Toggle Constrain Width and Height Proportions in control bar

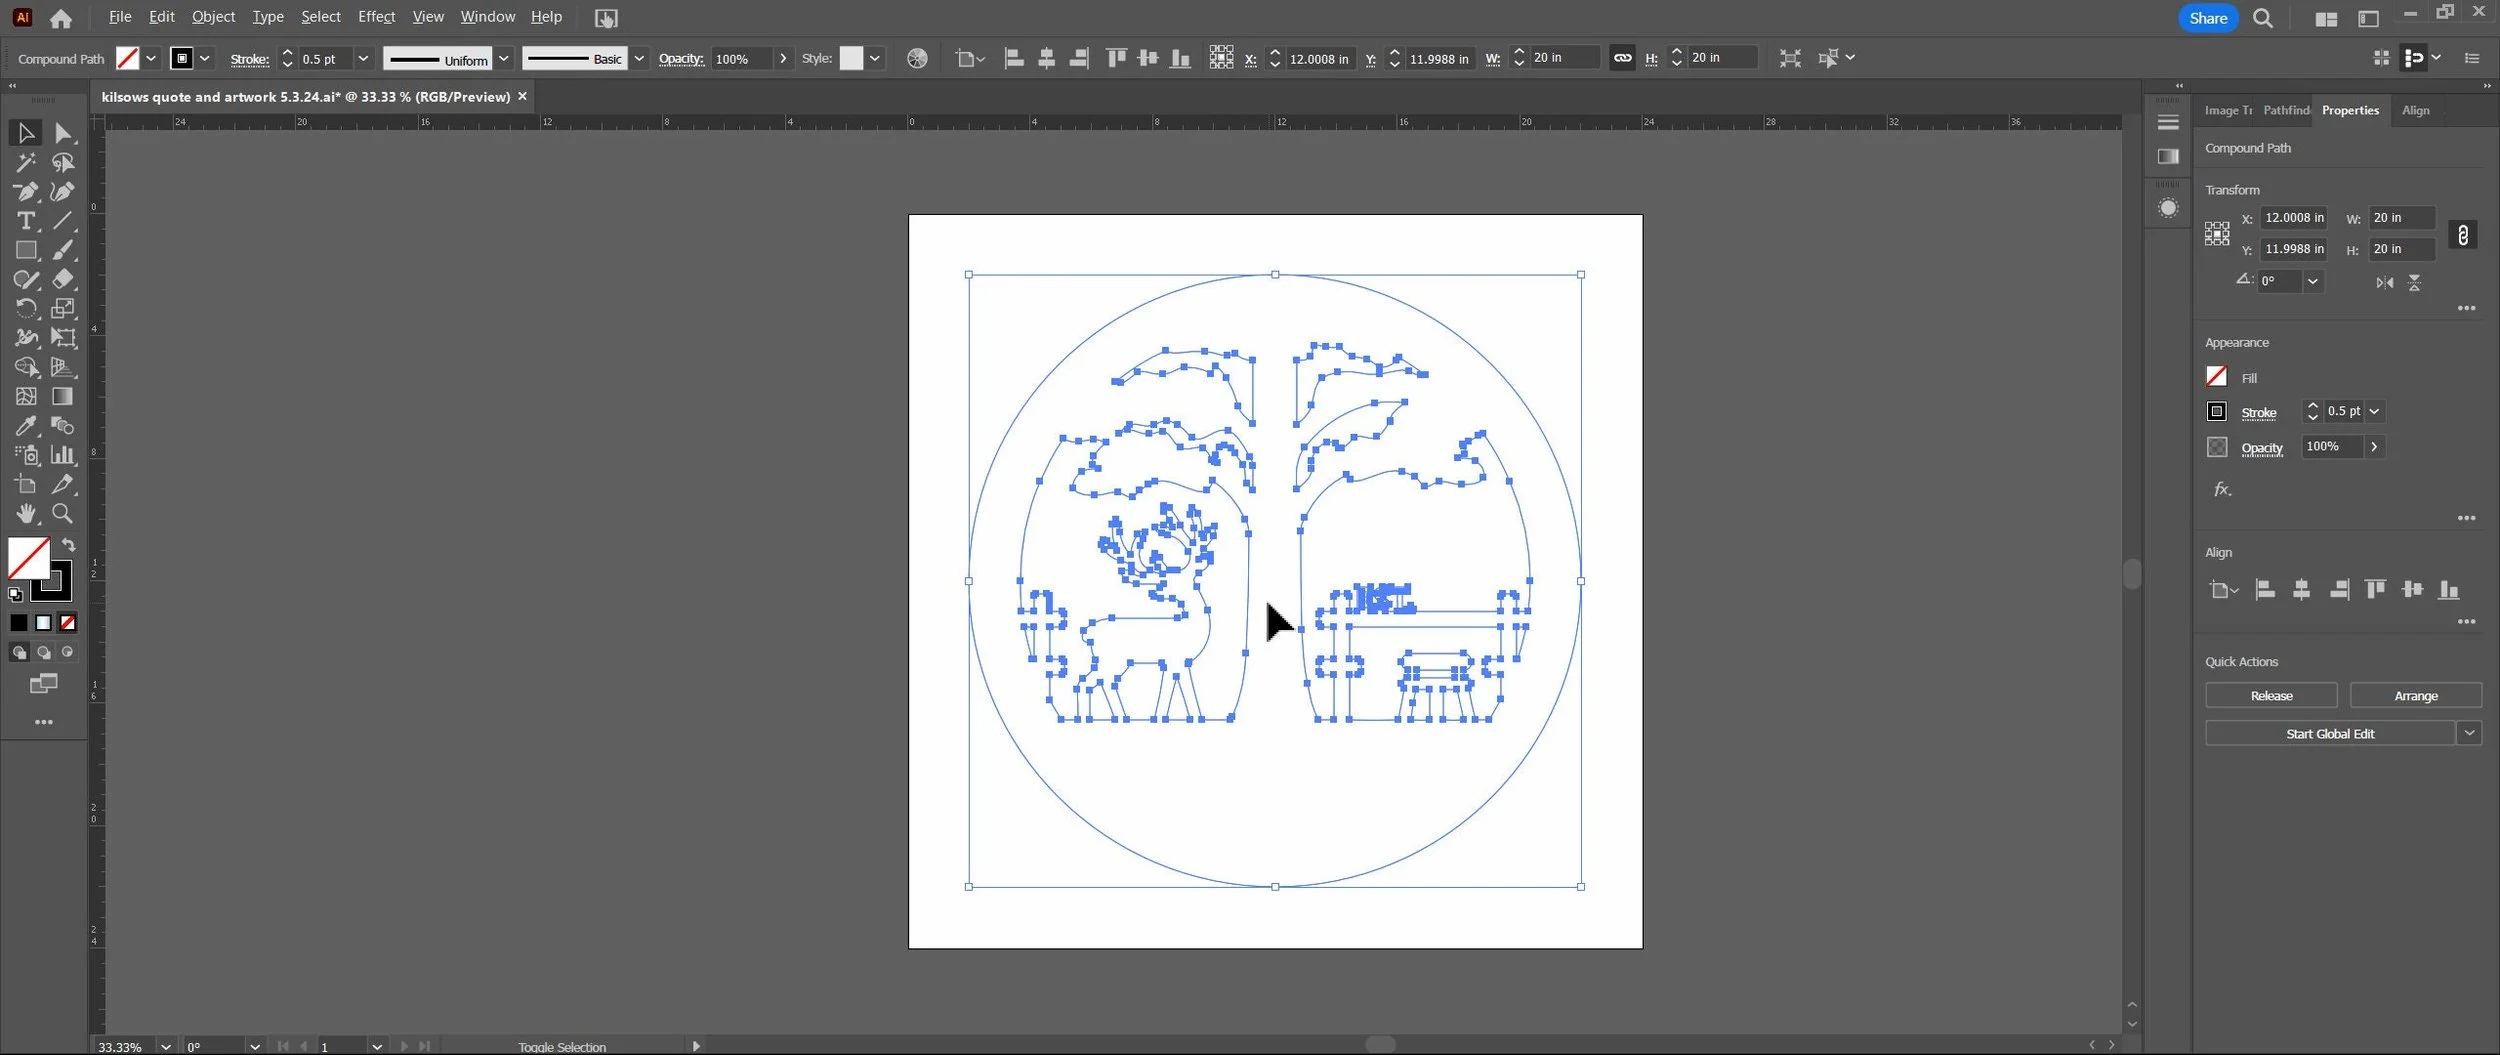click(1622, 58)
